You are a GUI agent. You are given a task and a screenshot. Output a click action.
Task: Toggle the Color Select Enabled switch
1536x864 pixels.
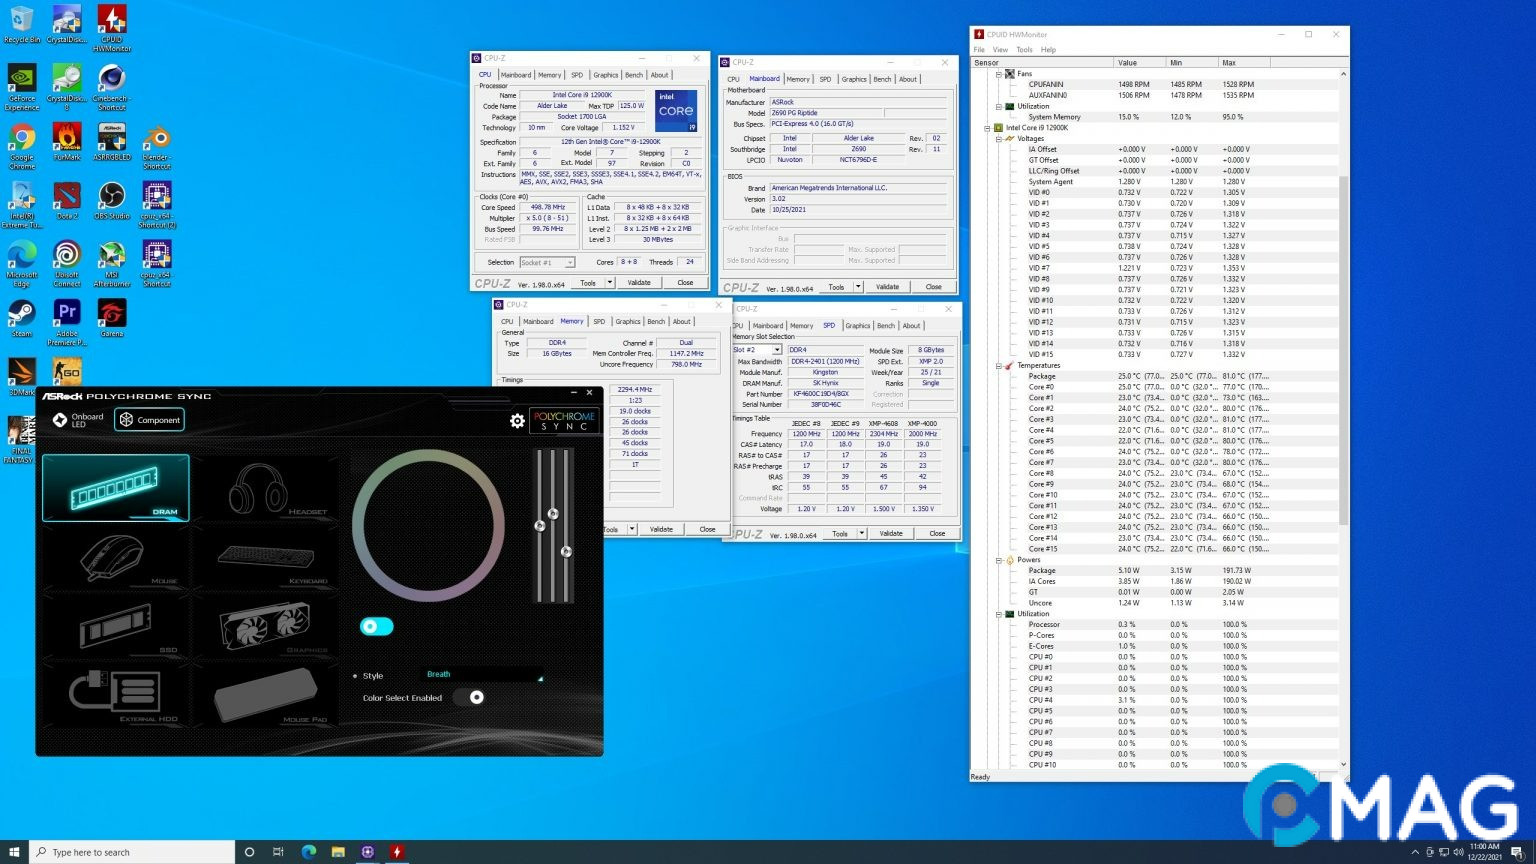(x=470, y=697)
